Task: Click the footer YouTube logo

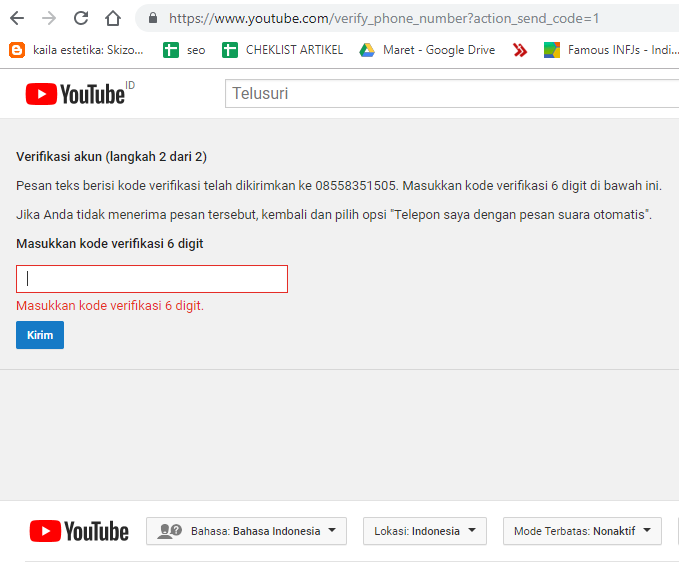Action: click(79, 531)
